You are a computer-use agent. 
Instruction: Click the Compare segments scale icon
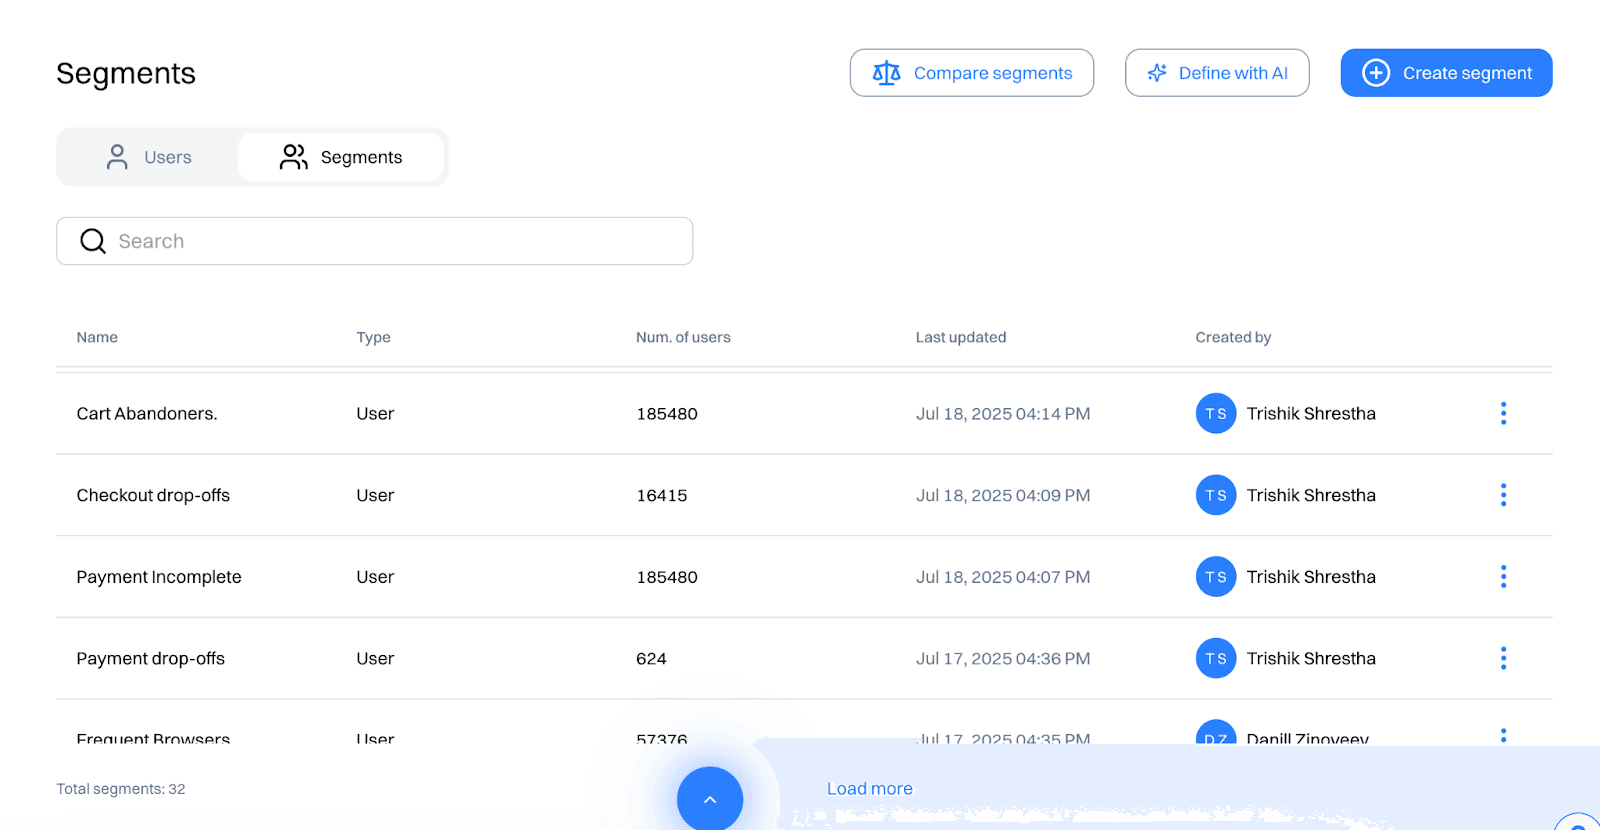pos(886,73)
